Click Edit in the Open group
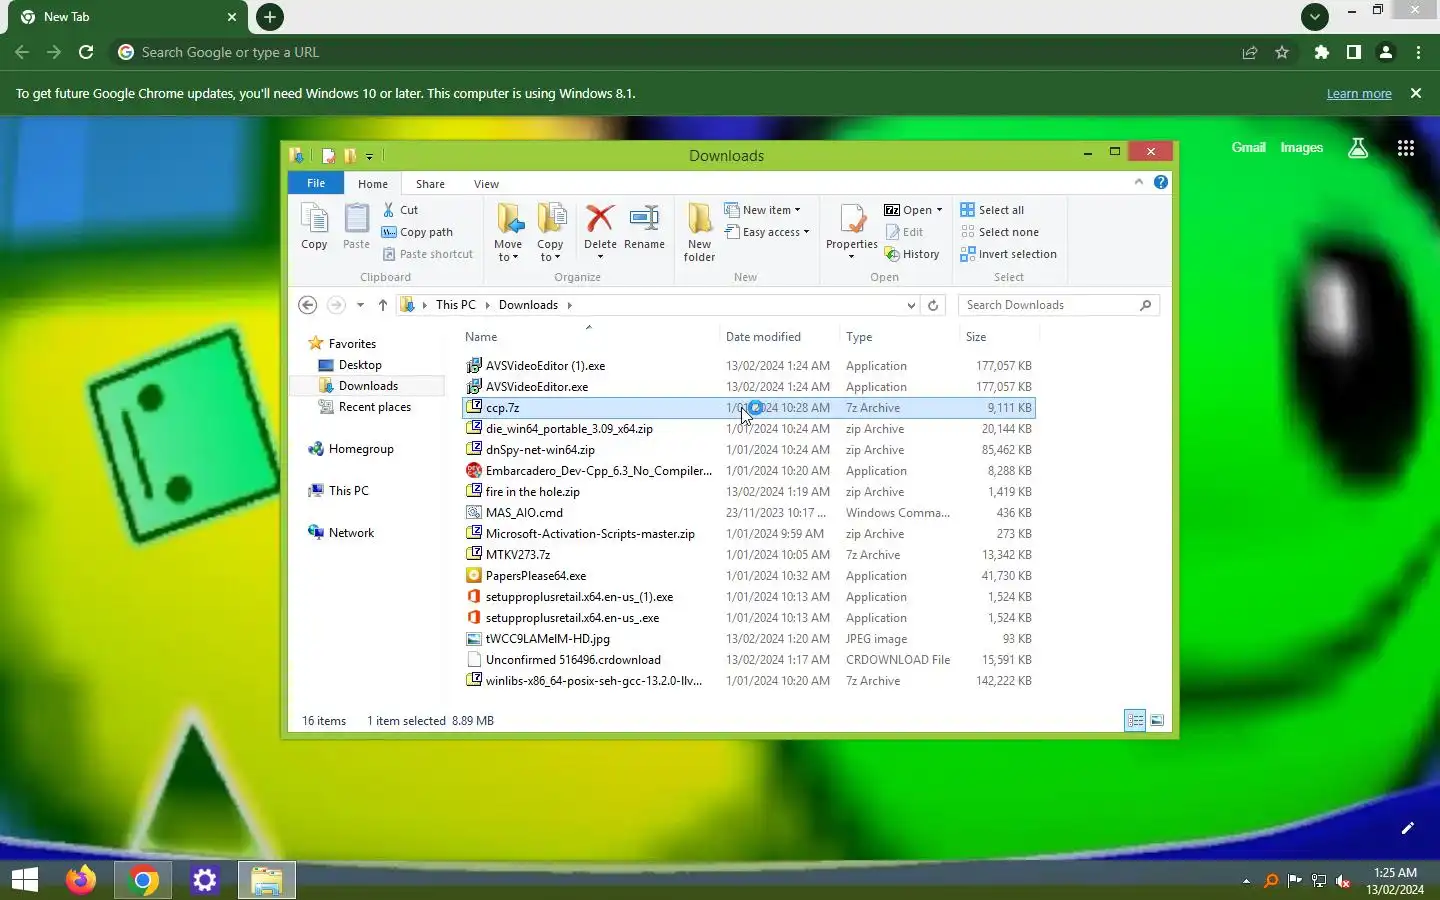 click(x=904, y=232)
